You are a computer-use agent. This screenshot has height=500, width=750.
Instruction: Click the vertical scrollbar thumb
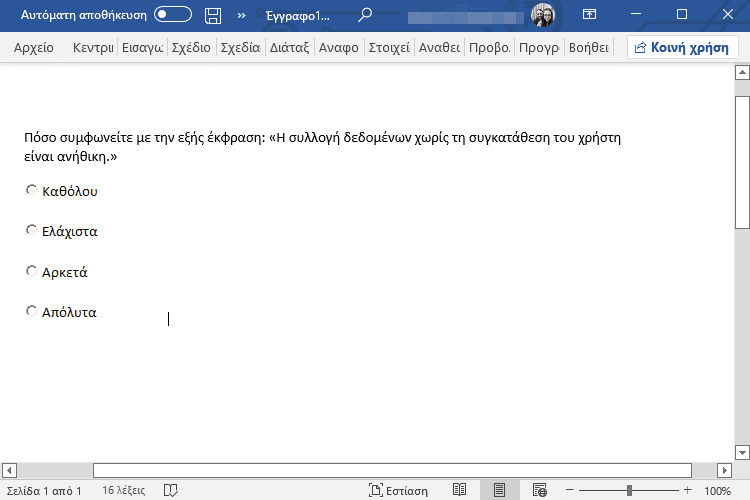[742, 163]
